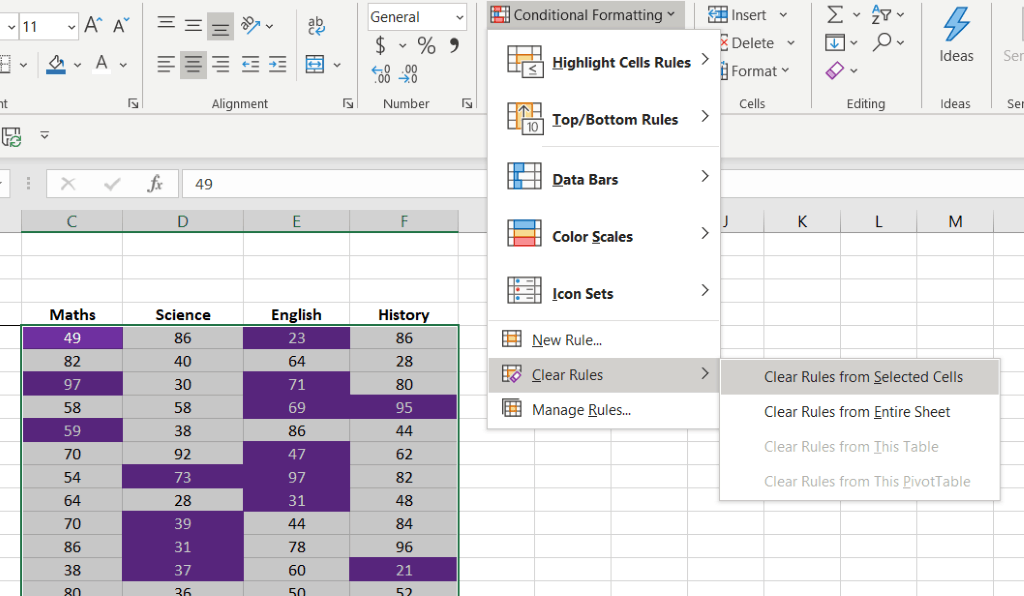This screenshot has width=1024, height=596.
Task: Decrease the indent
Action: 250,64
